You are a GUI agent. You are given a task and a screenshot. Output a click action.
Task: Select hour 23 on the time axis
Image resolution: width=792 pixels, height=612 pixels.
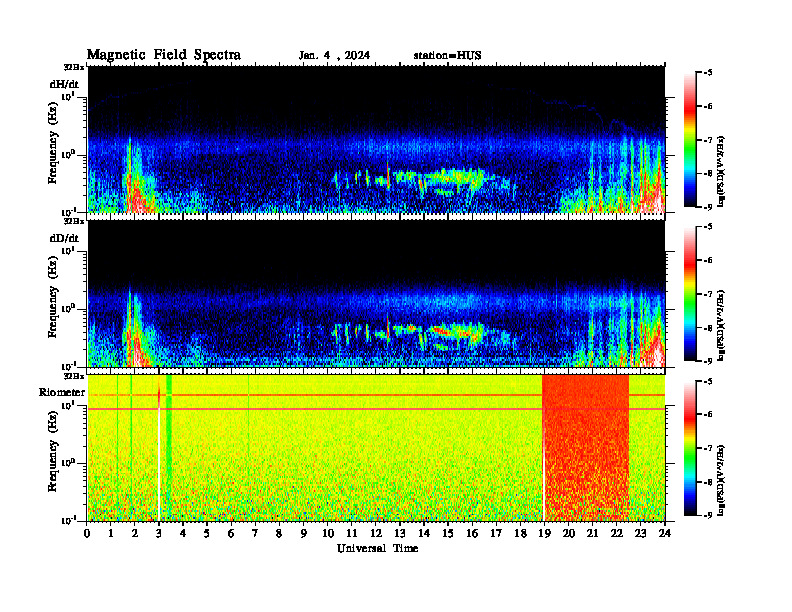pyautogui.click(x=640, y=533)
